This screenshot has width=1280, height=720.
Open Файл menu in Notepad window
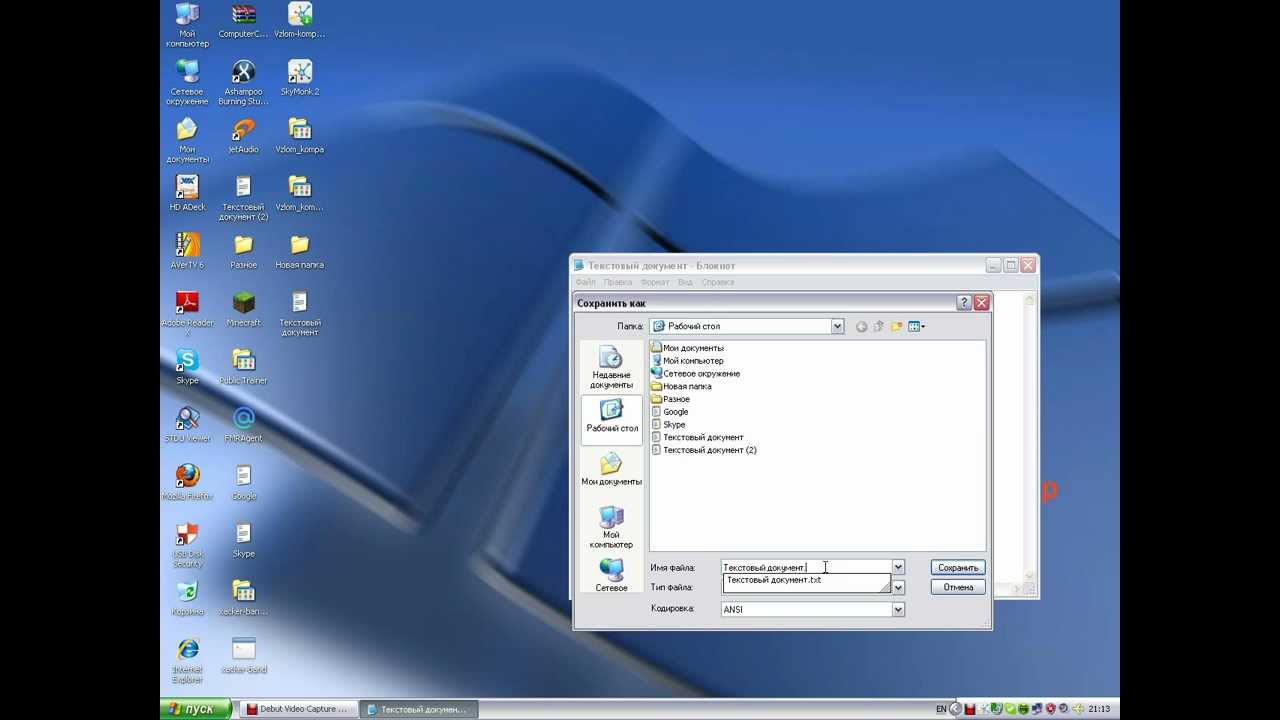click(585, 283)
